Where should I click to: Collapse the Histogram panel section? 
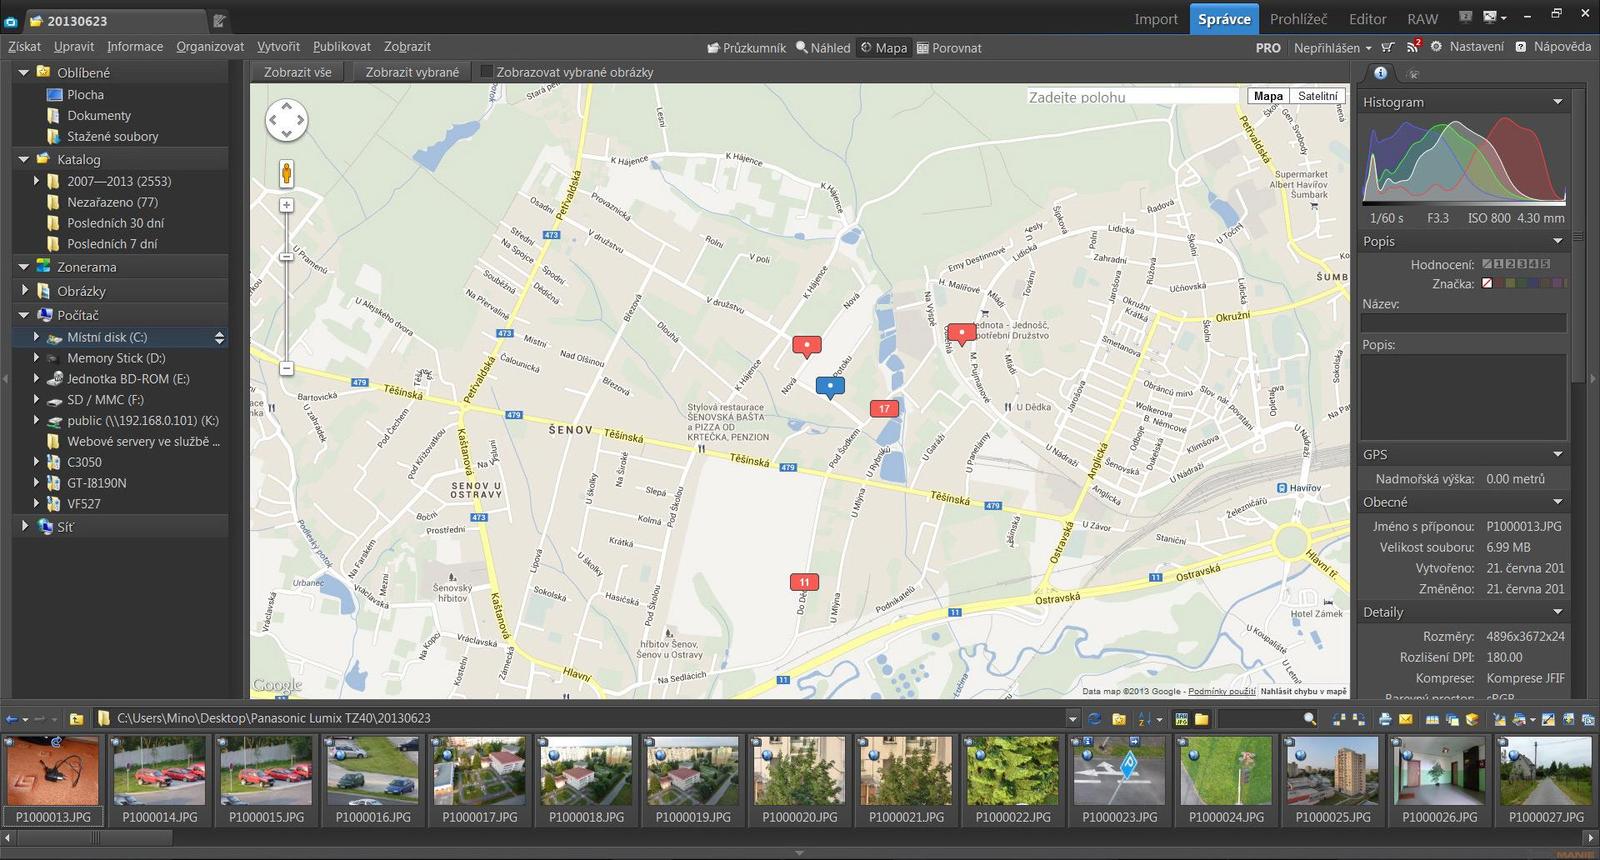click(1557, 102)
